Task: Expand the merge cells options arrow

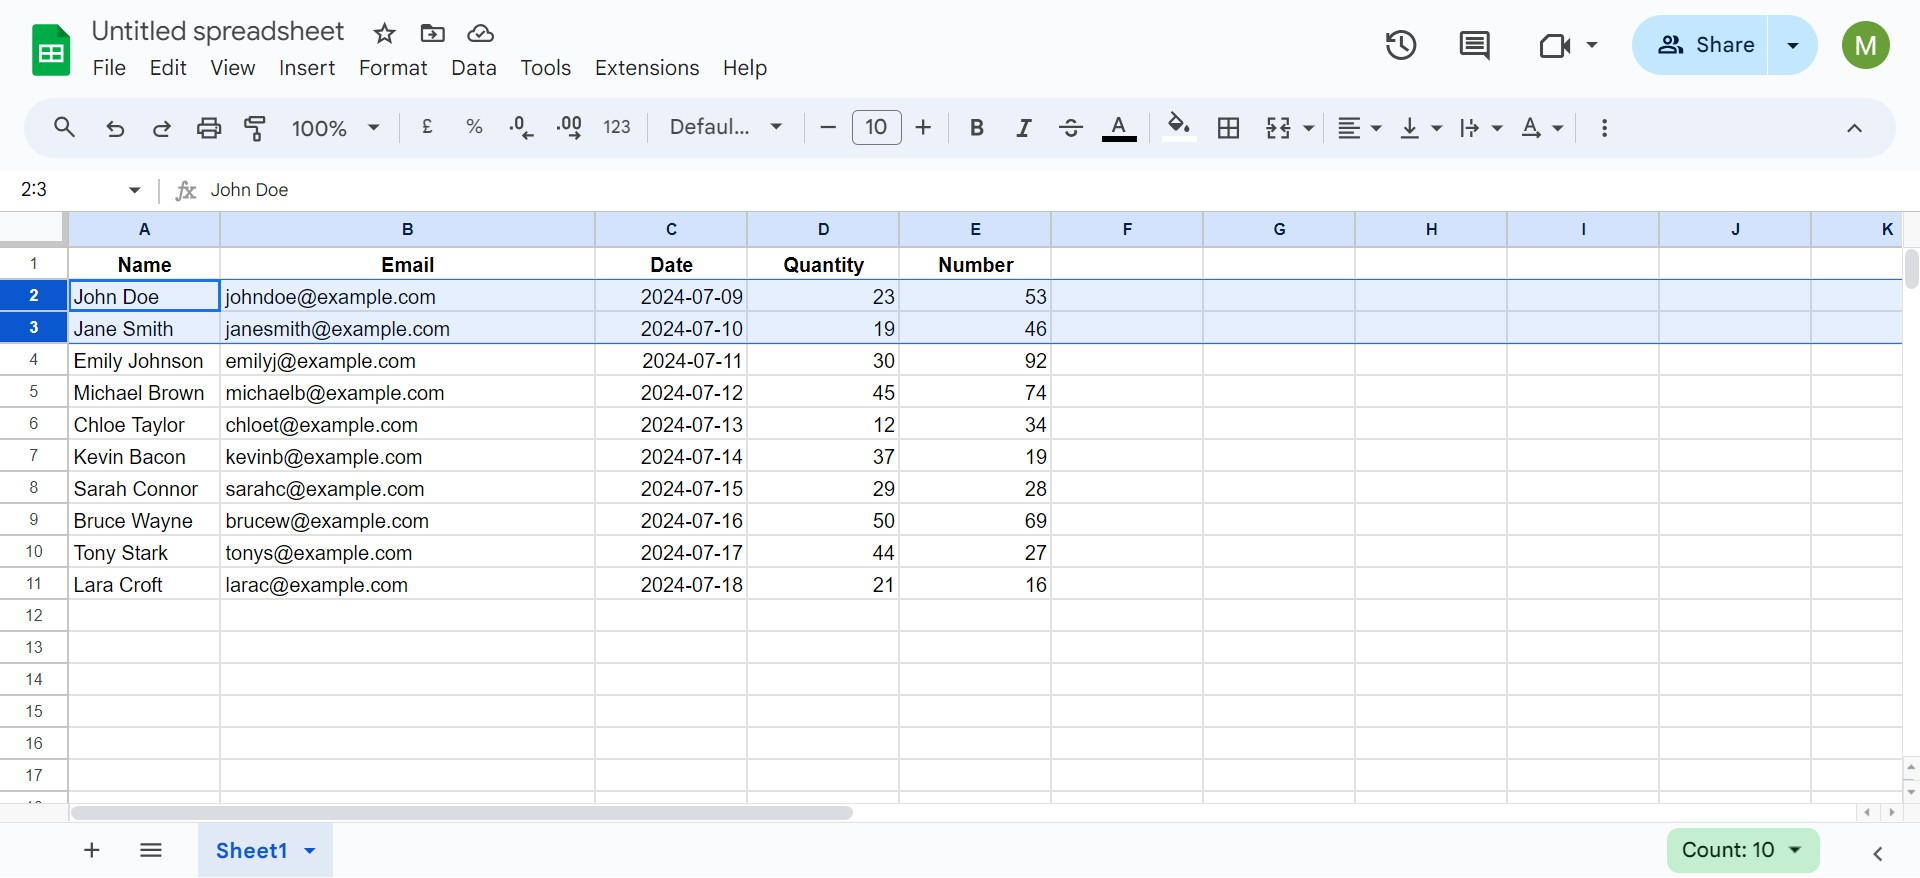Action: pos(1308,128)
